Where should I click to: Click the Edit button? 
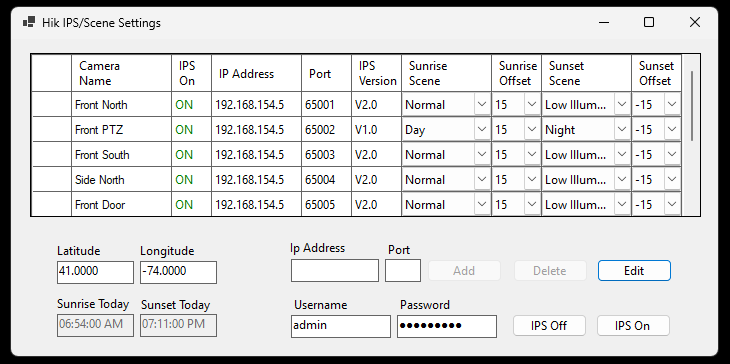634,270
